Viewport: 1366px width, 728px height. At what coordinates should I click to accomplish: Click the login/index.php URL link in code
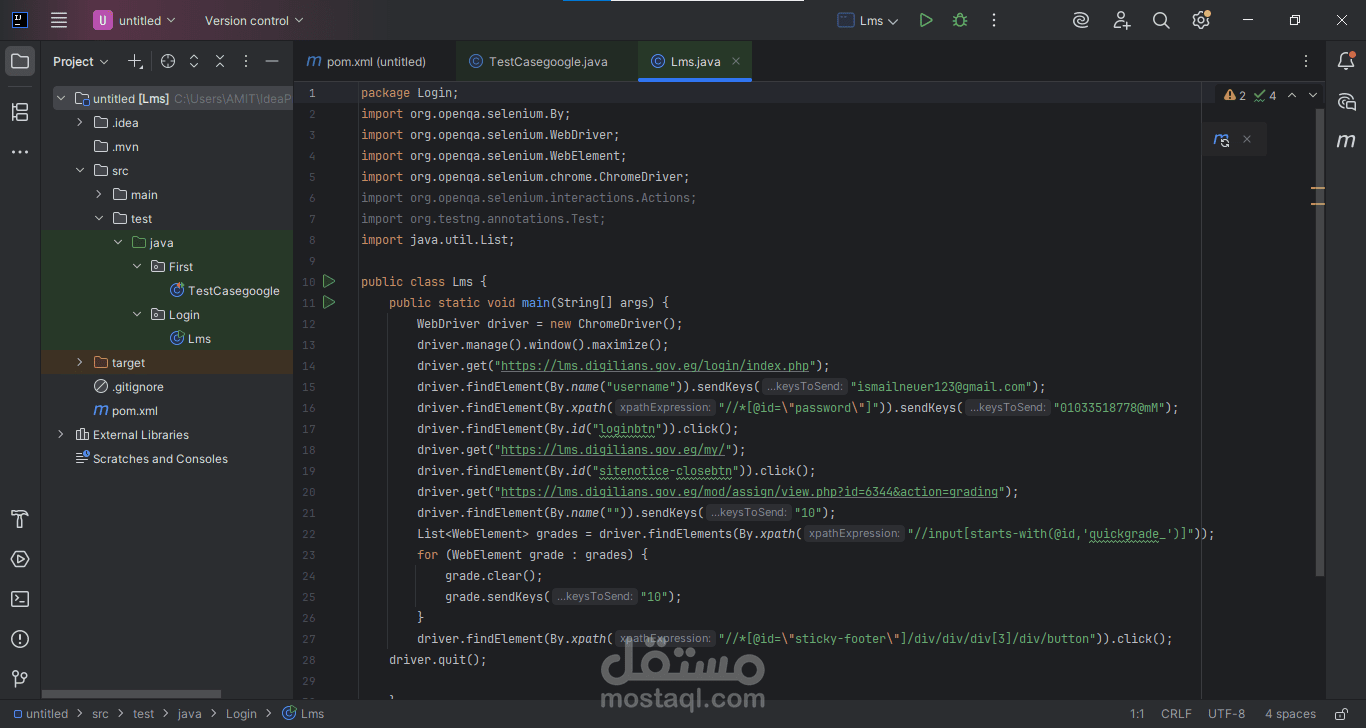tap(653, 366)
